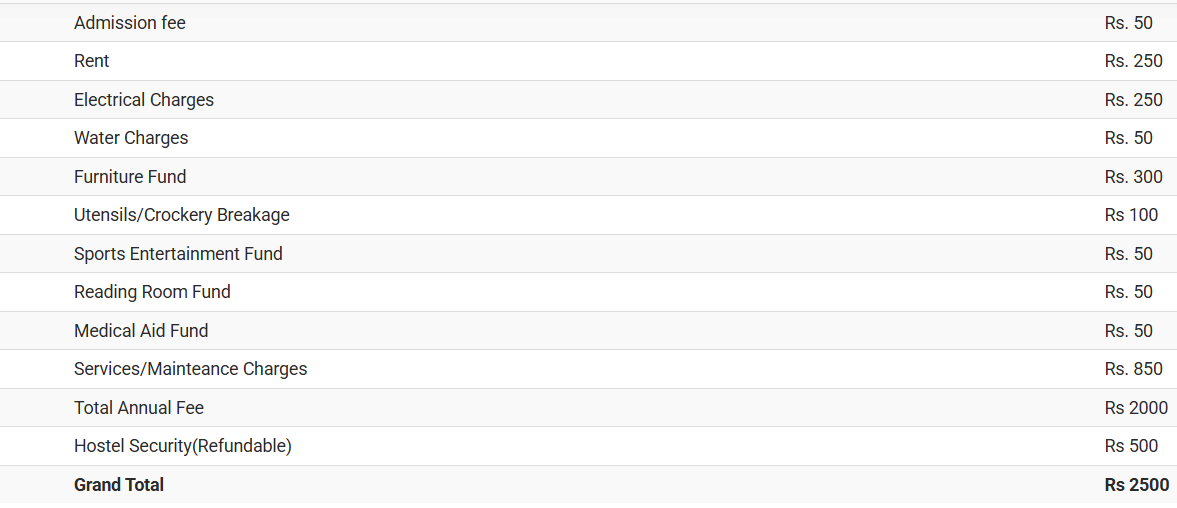Click the Rs 100 breakage amount
This screenshot has height=508, width=1177.
[x=1131, y=215]
